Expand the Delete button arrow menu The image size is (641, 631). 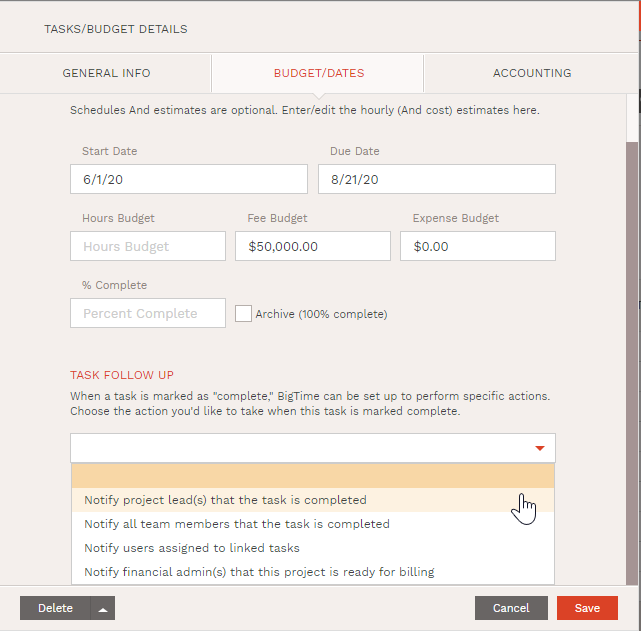coord(103,608)
